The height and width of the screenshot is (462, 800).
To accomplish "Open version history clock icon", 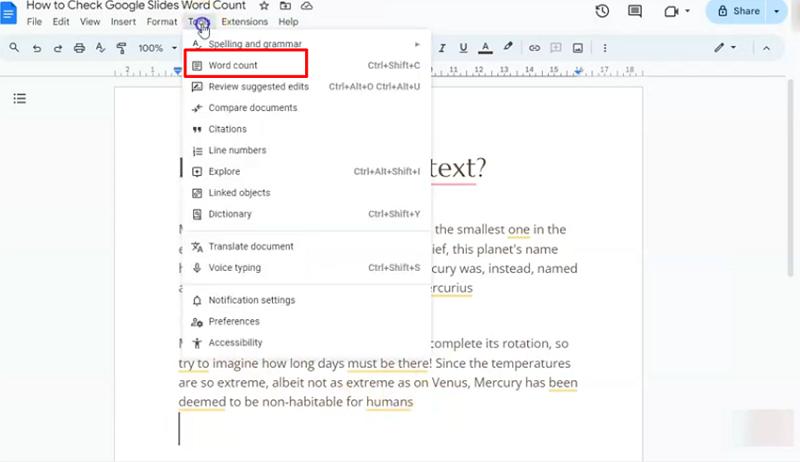I will (x=602, y=11).
